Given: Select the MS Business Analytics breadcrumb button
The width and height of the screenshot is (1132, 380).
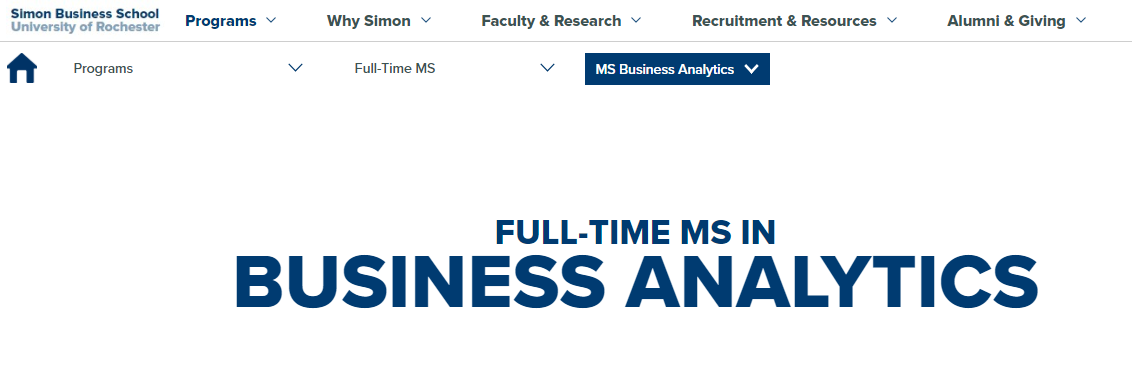Looking at the screenshot, I should [677, 69].
